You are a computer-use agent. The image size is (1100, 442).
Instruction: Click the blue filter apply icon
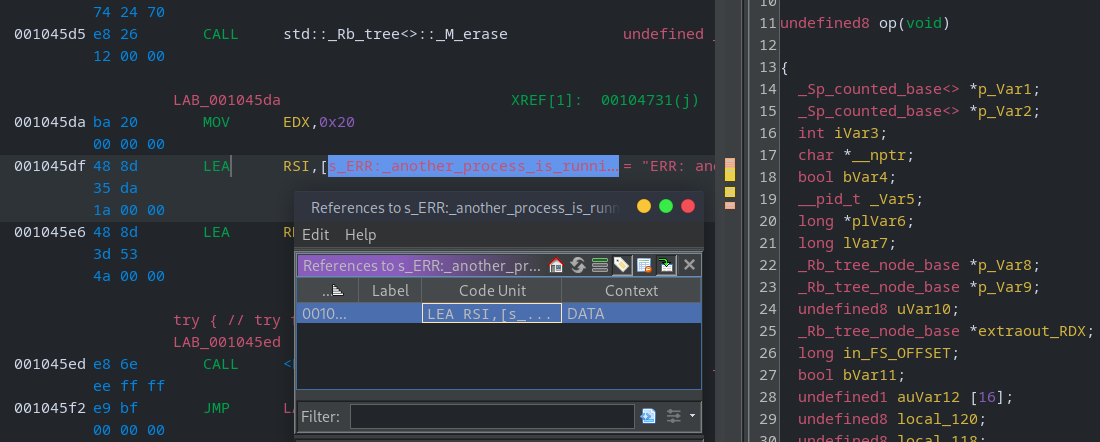[x=648, y=417]
